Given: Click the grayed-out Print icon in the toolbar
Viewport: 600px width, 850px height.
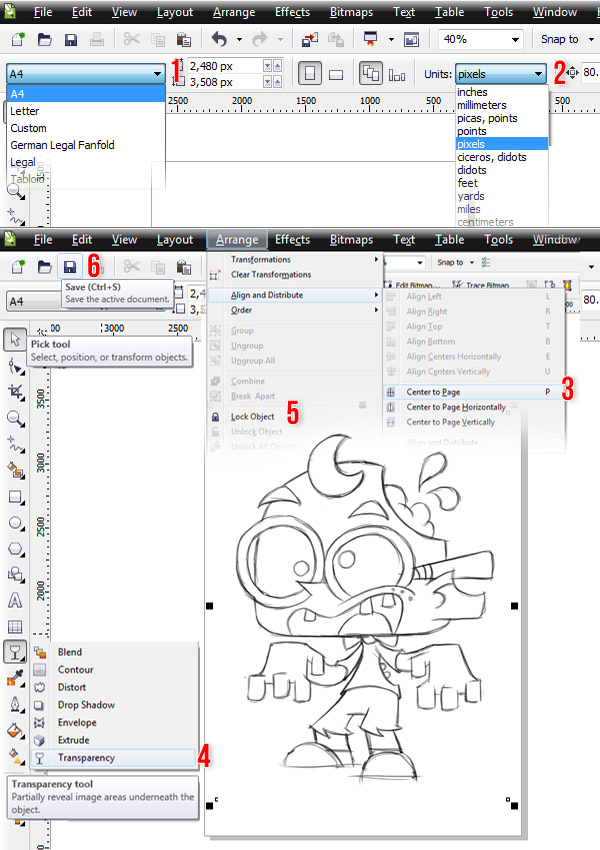Looking at the screenshot, I should click(x=97, y=39).
